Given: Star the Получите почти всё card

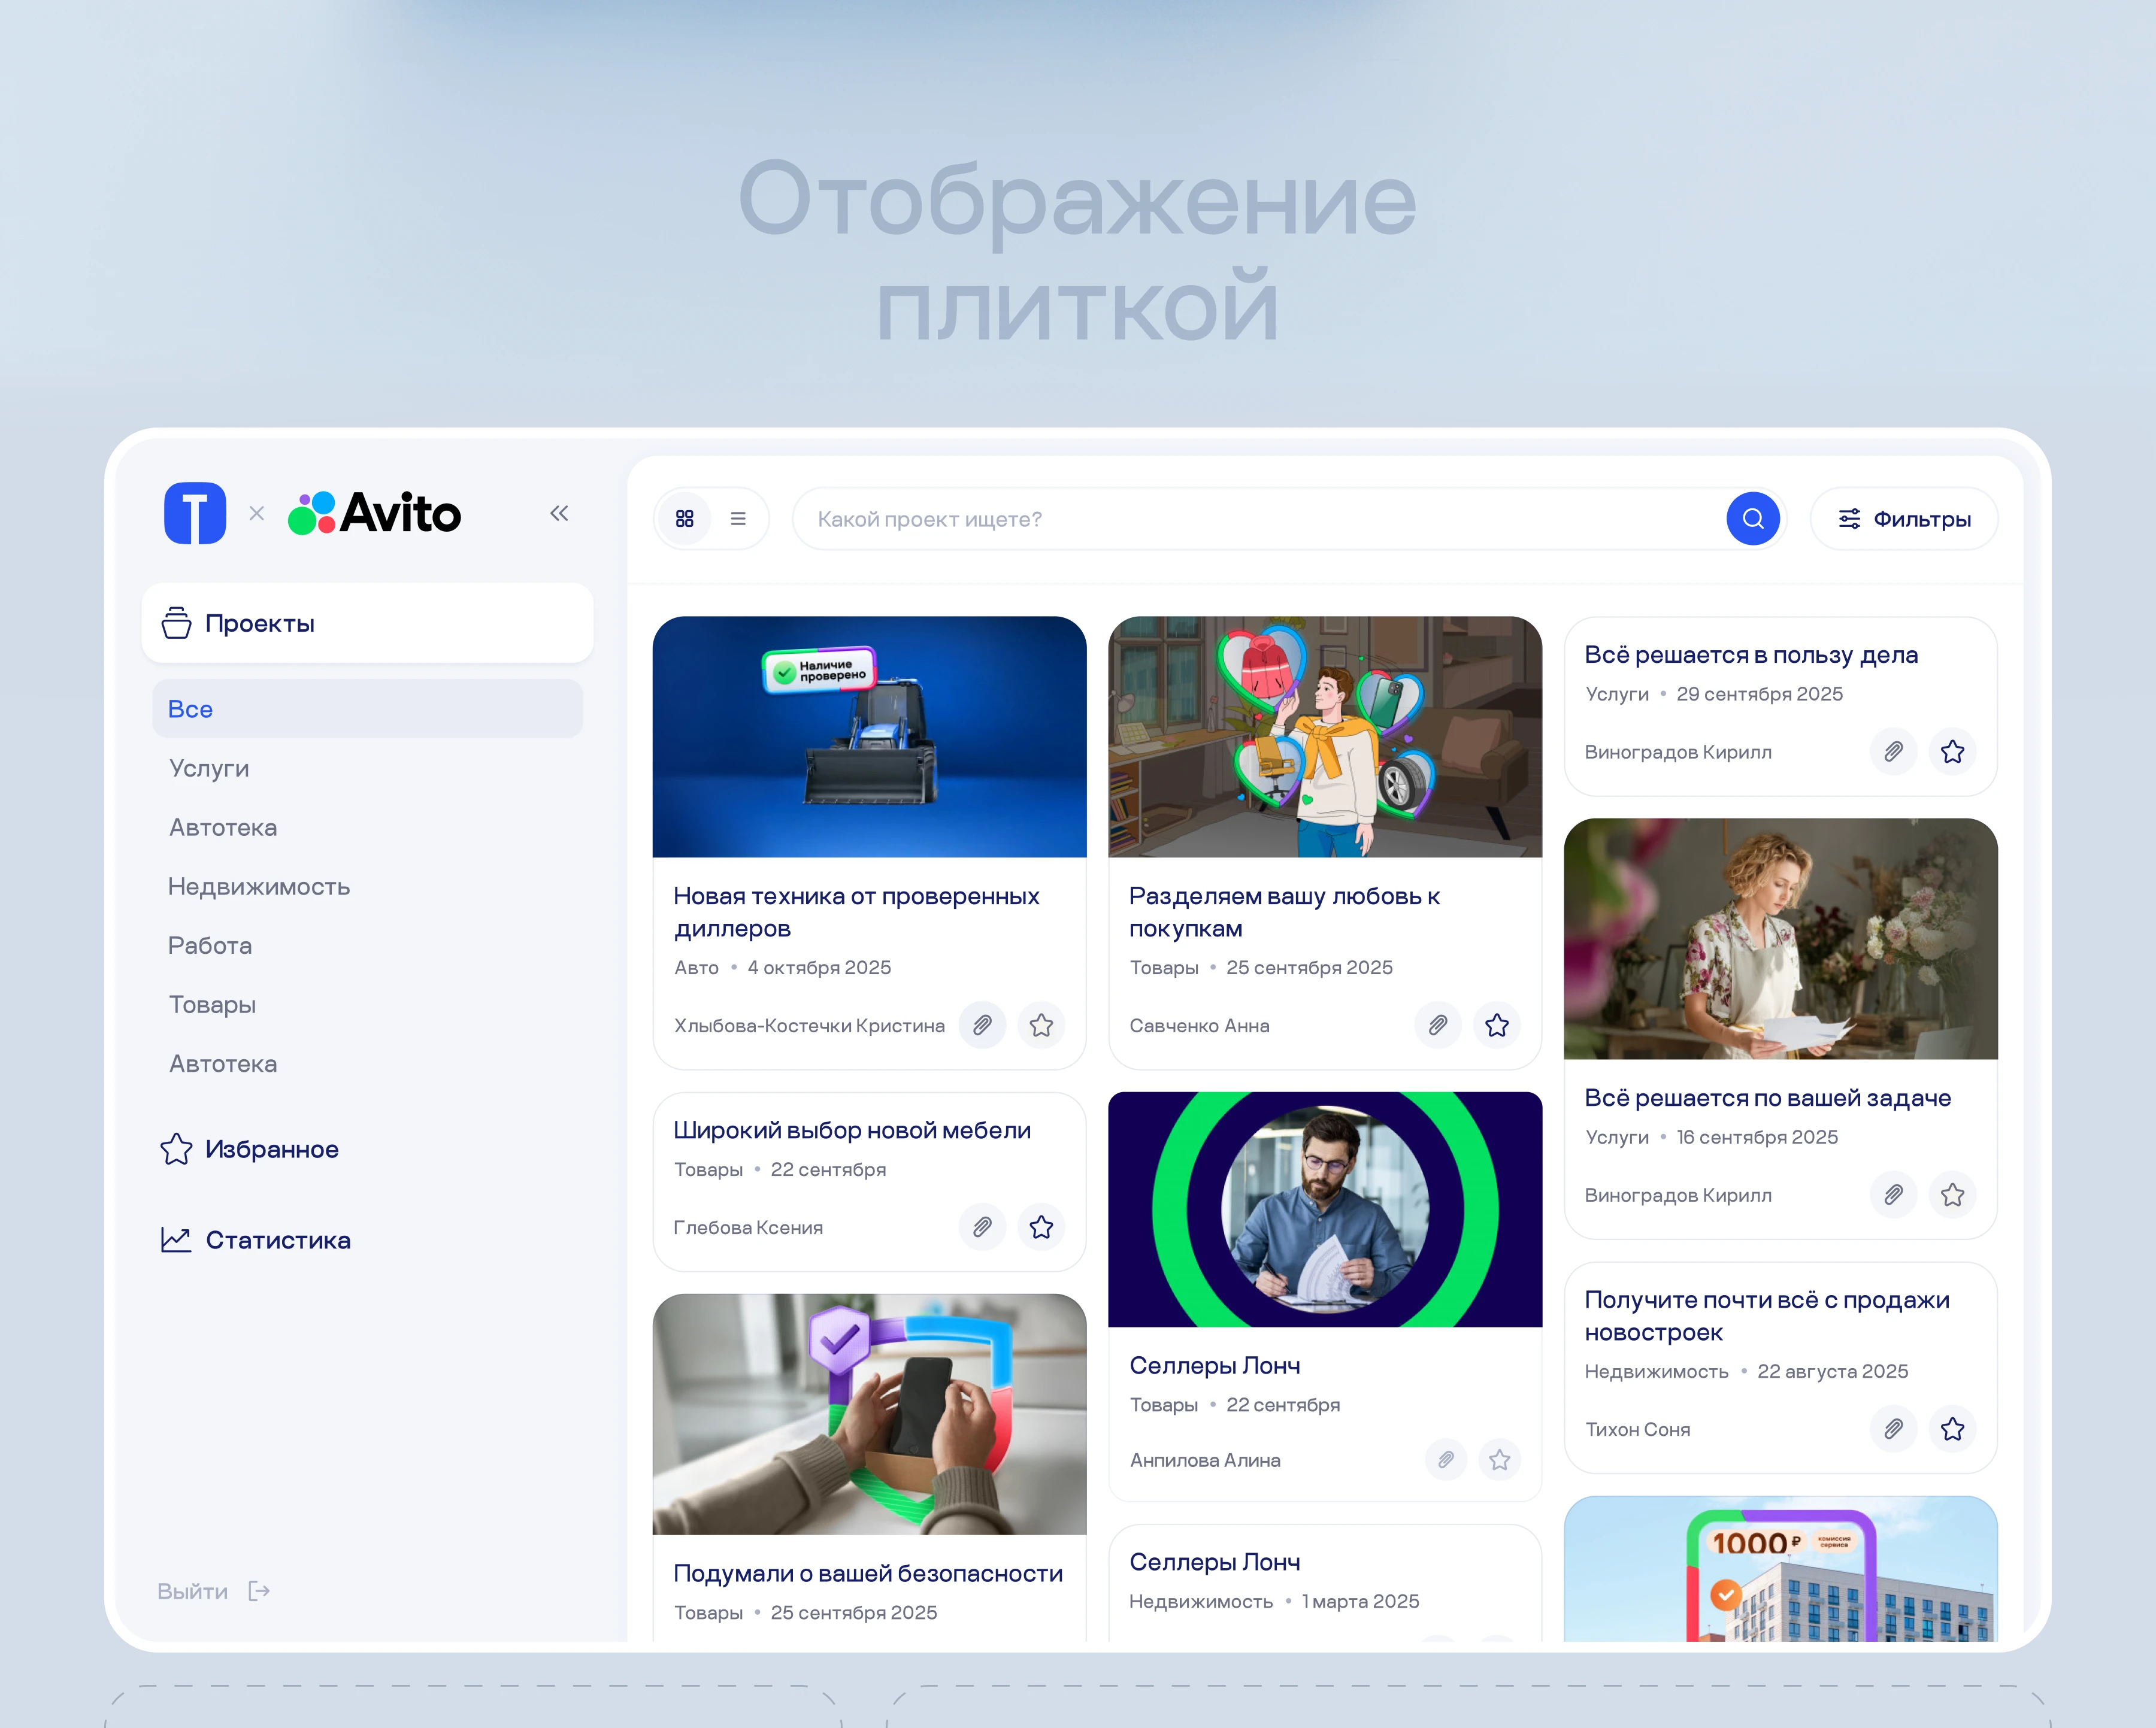Looking at the screenshot, I should [1952, 1429].
